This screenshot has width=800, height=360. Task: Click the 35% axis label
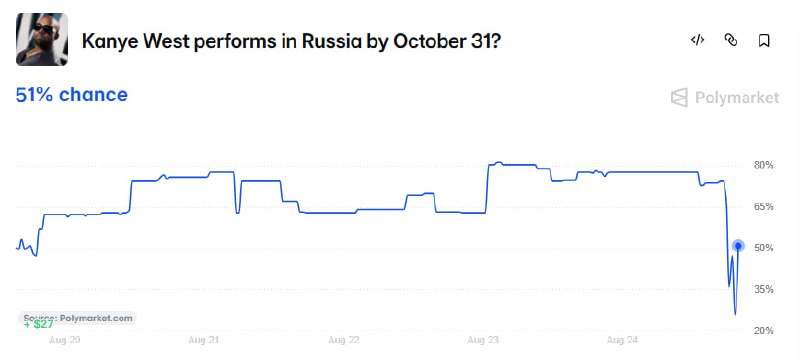point(764,289)
